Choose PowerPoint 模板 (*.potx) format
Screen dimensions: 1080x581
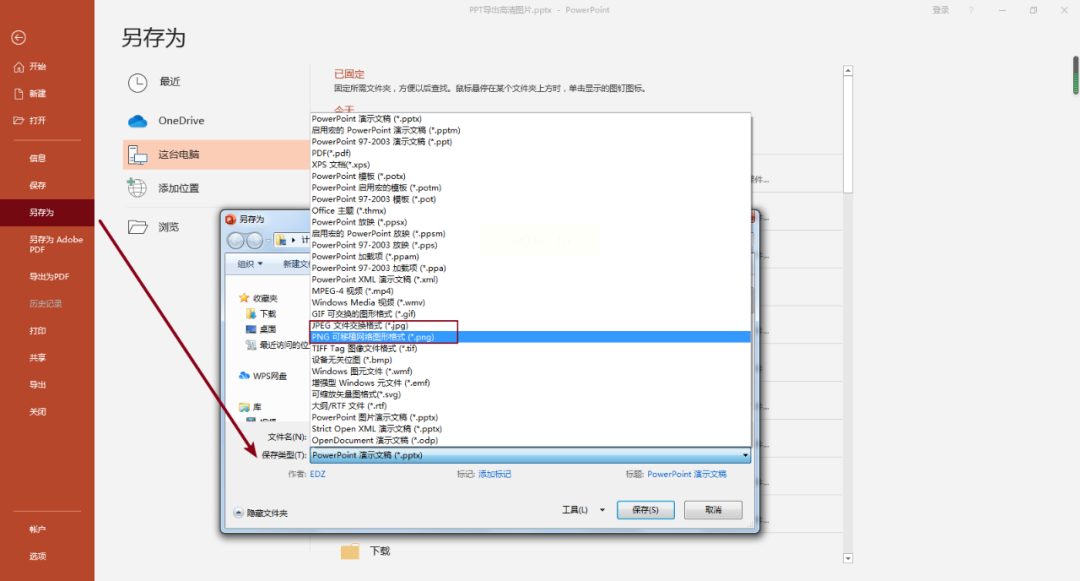(x=530, y=176)
